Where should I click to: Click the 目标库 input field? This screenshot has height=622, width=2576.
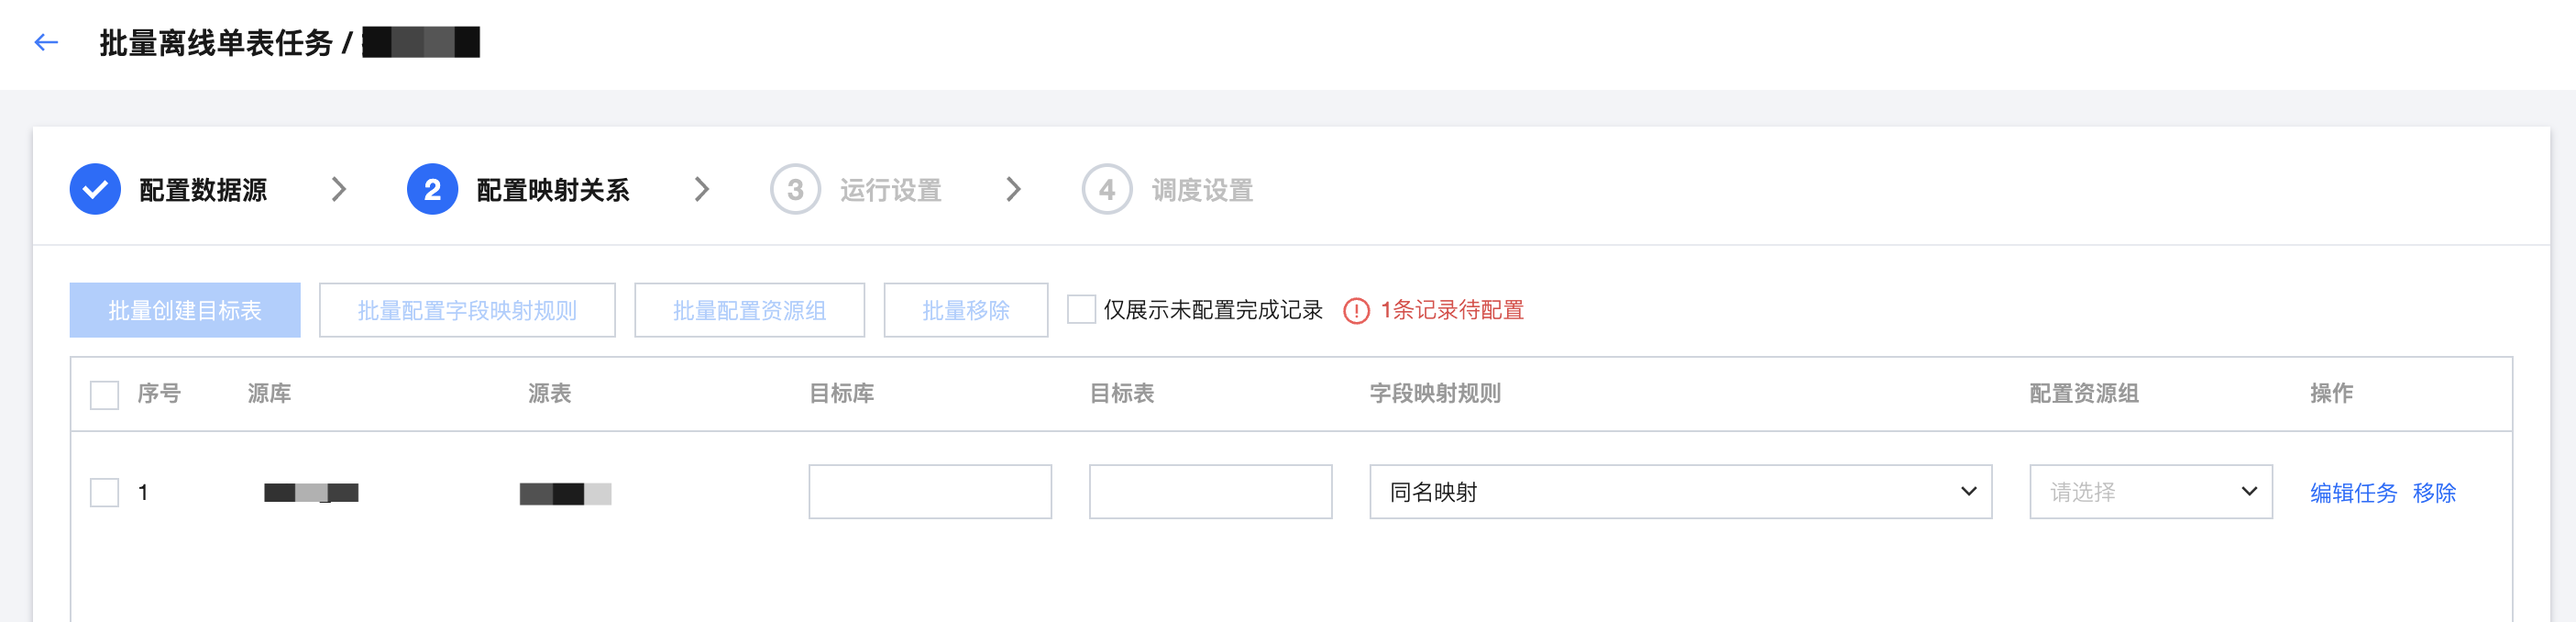(x=929, y=492)
